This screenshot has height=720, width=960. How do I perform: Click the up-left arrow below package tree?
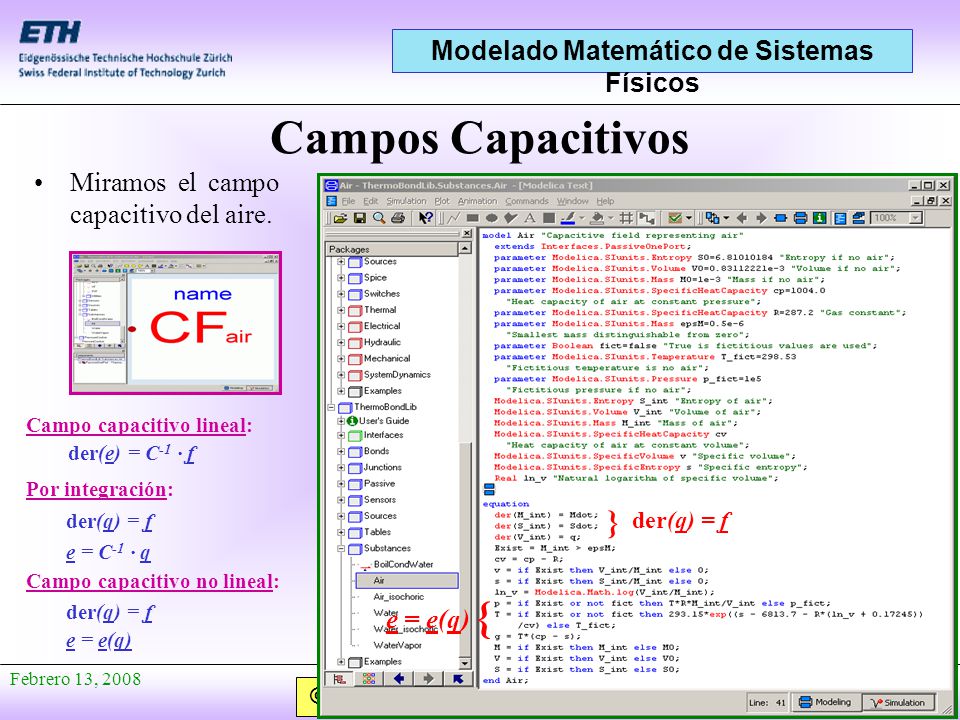[457, 678]
